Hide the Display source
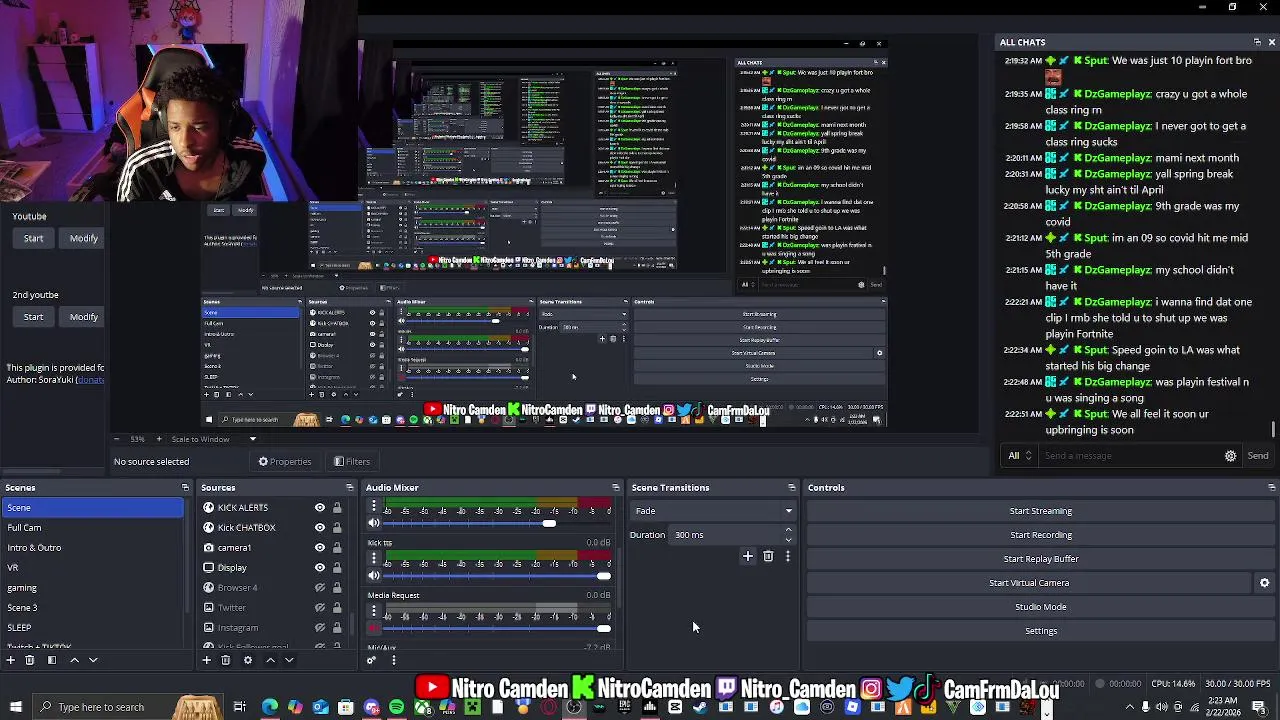The width and height of the screenshot is (1280, 720). pyautogui.click(x=320, y=568)
